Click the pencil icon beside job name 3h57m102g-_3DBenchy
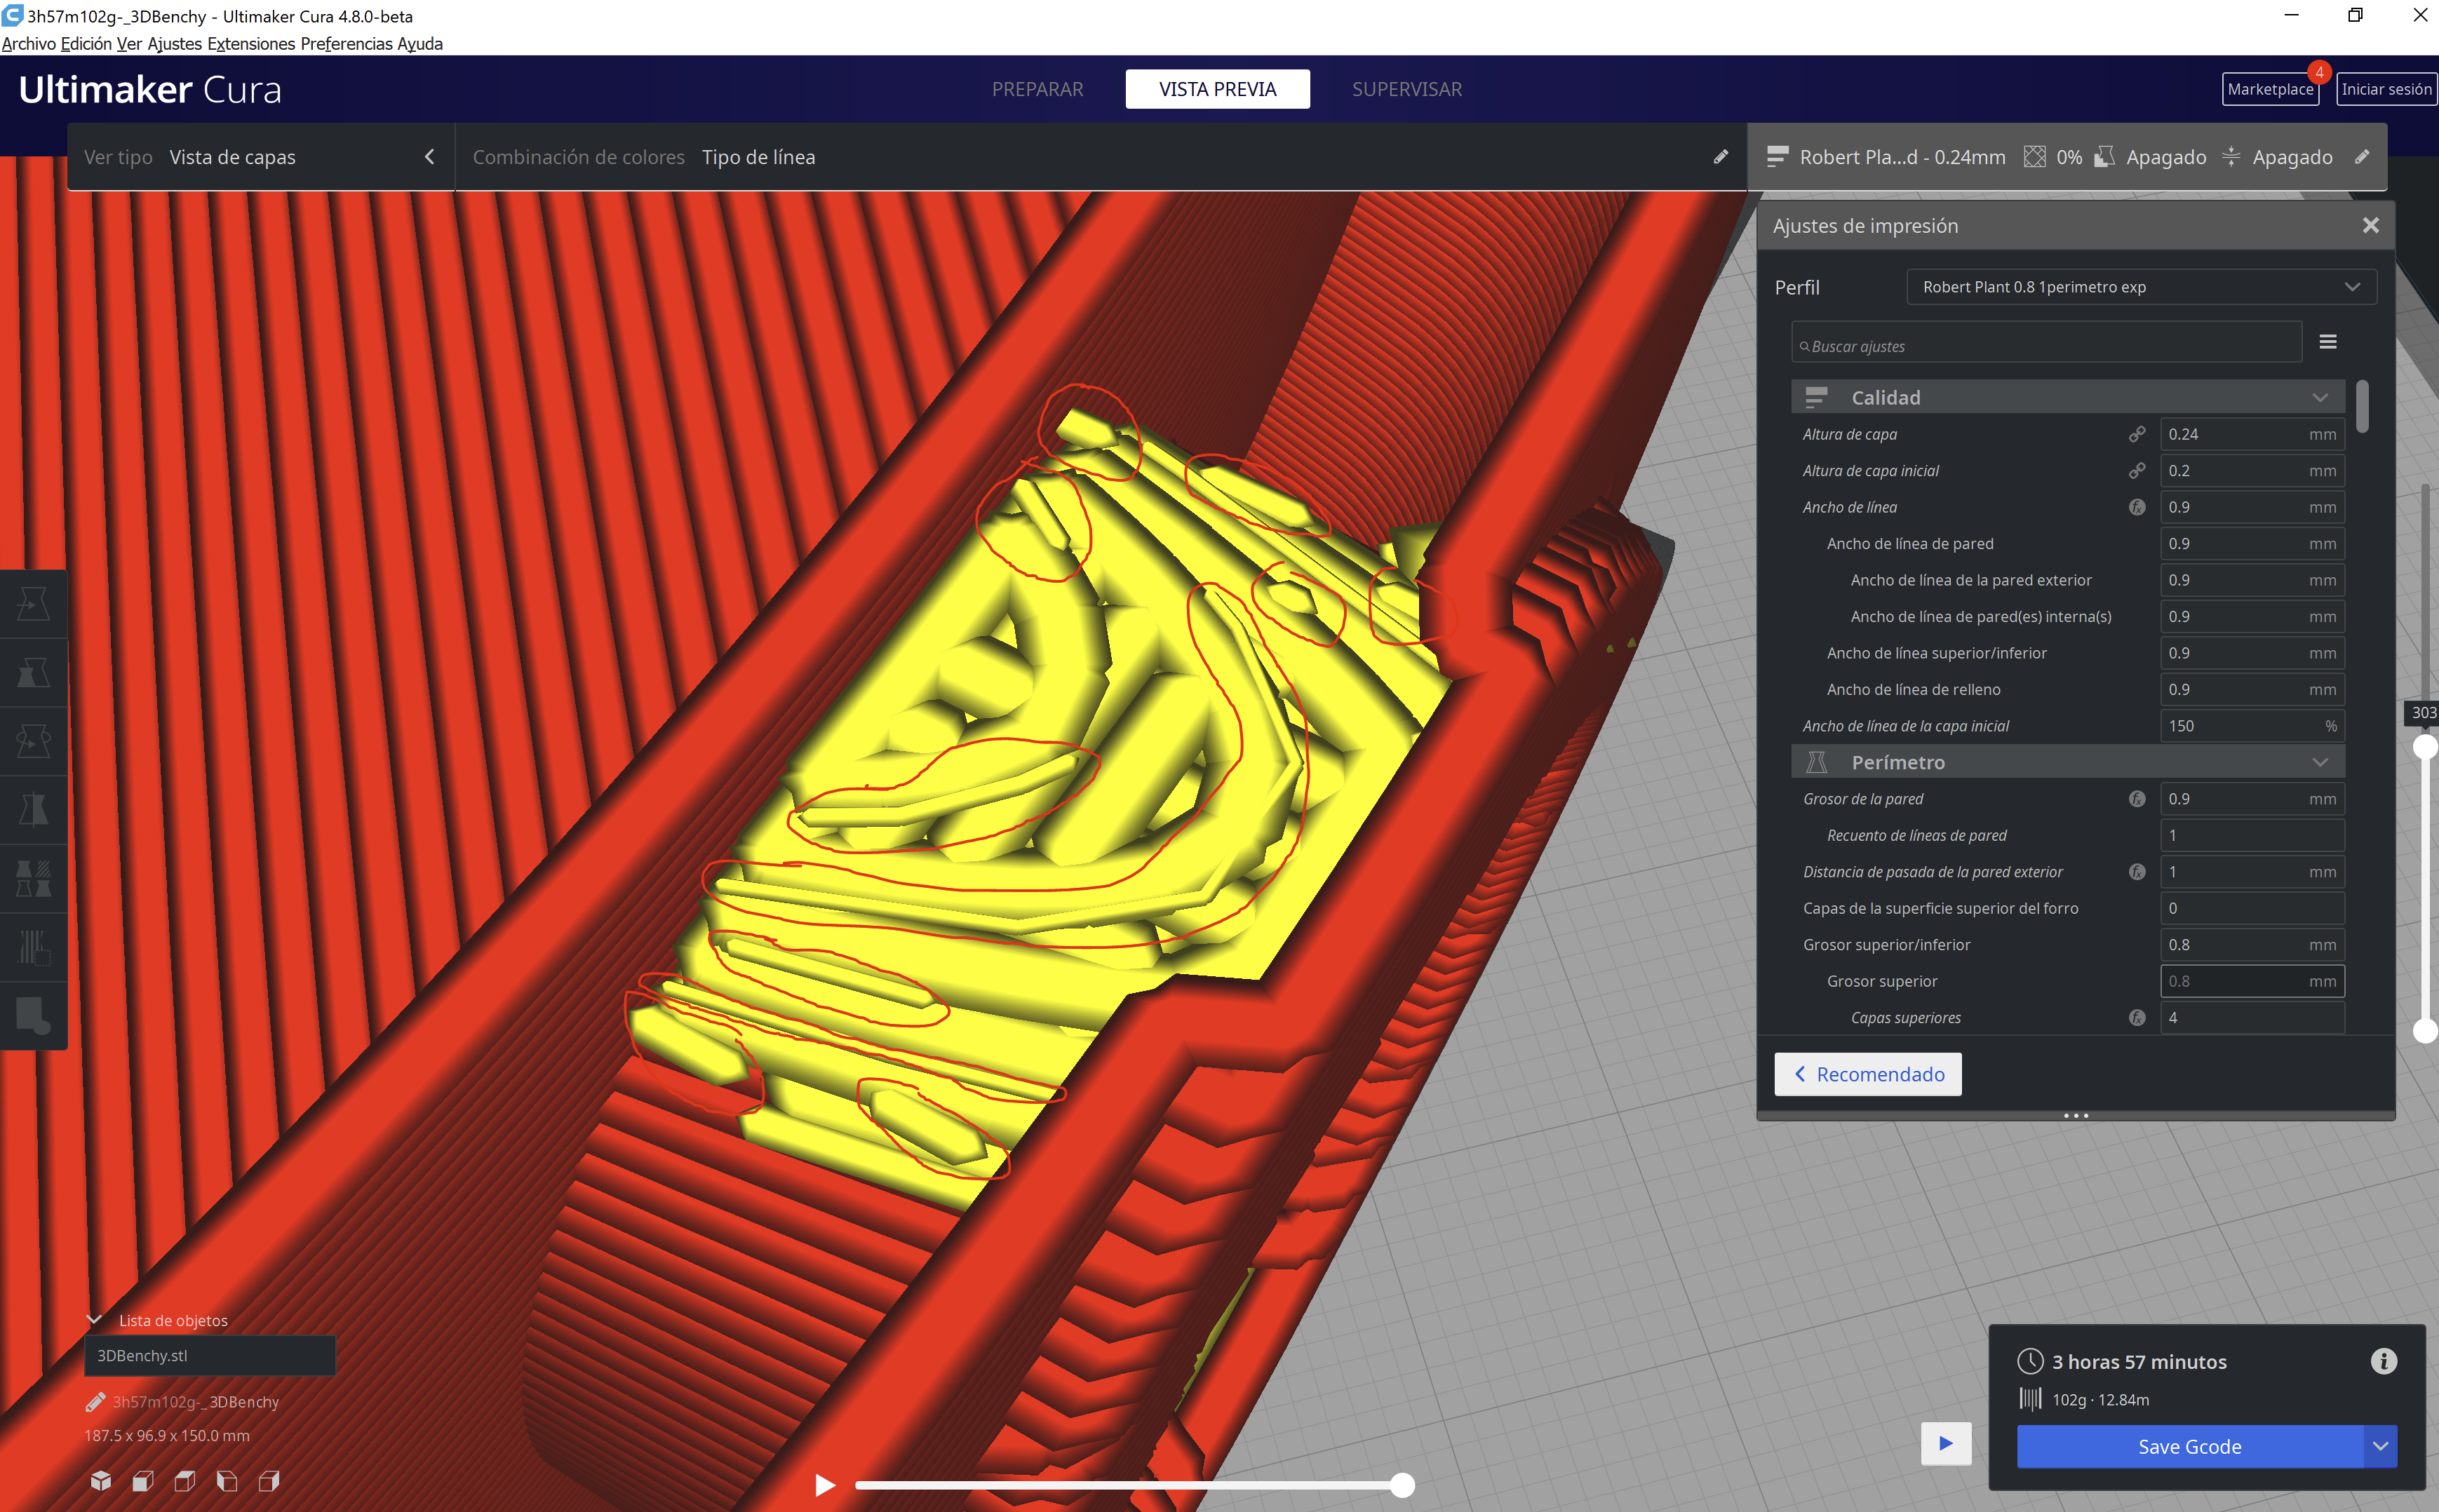The image size is (2439, 1512). click(95, 1402)
